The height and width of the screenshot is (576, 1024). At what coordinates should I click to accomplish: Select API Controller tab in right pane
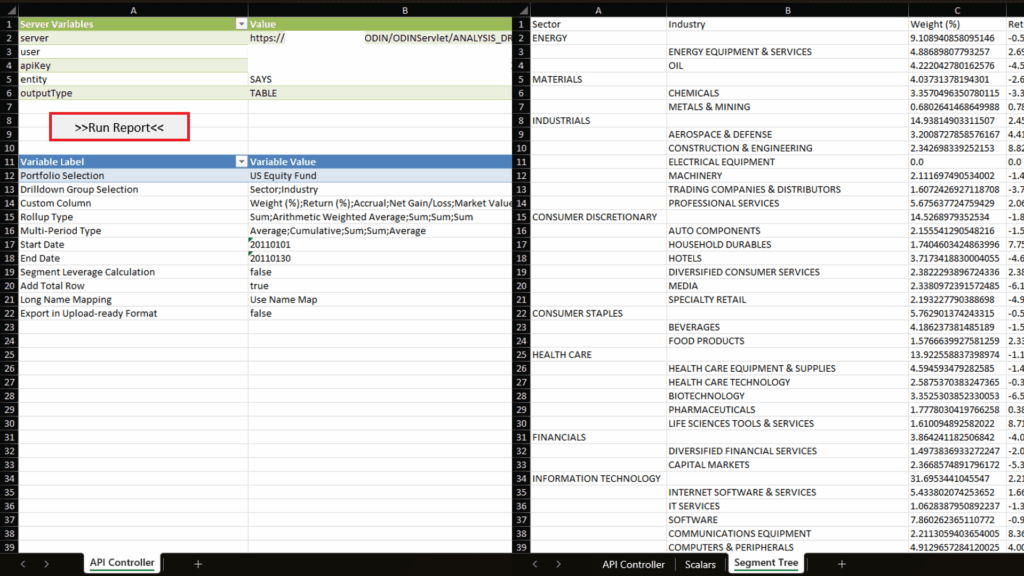coord(633,564)
